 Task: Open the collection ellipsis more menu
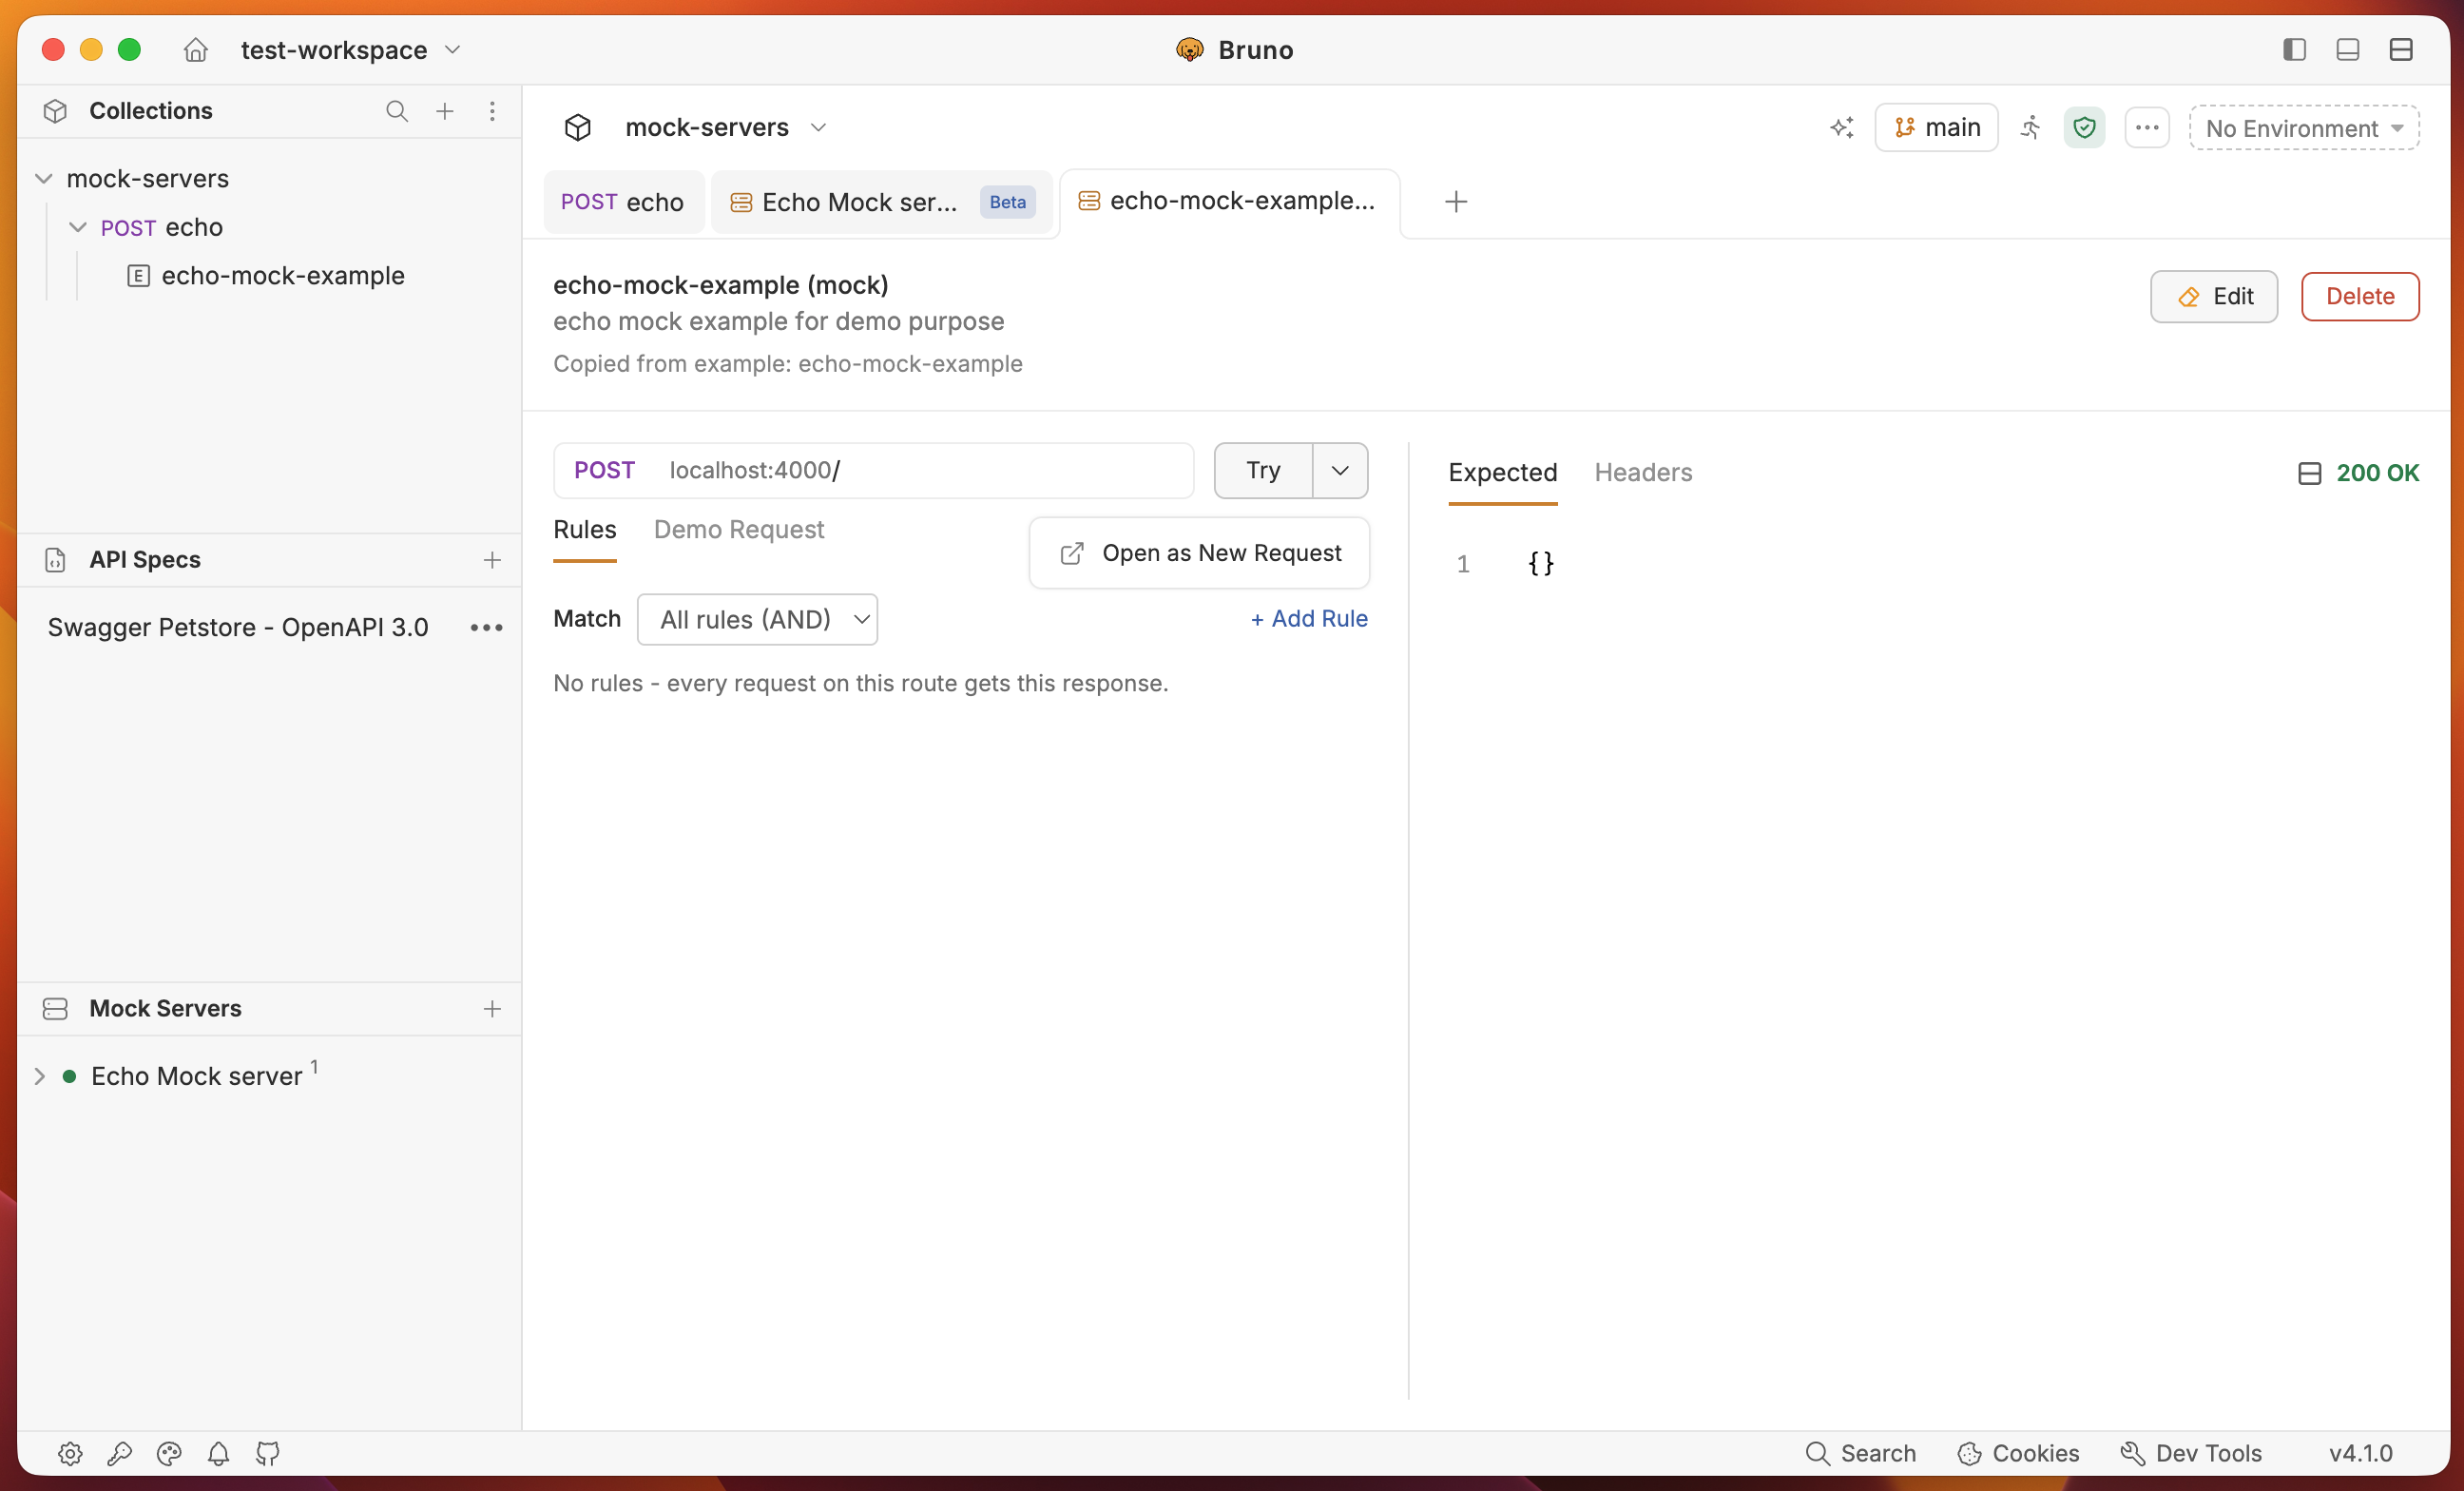[x=2147, y=128]
